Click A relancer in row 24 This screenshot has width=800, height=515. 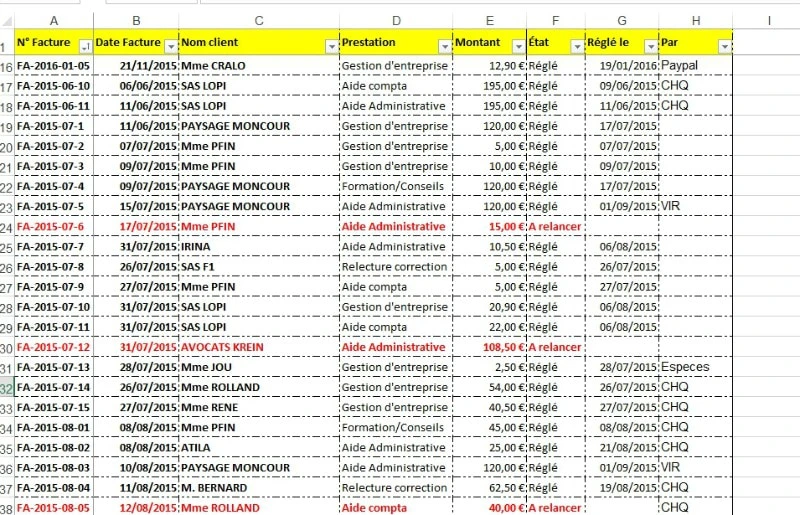click(555, 227)
